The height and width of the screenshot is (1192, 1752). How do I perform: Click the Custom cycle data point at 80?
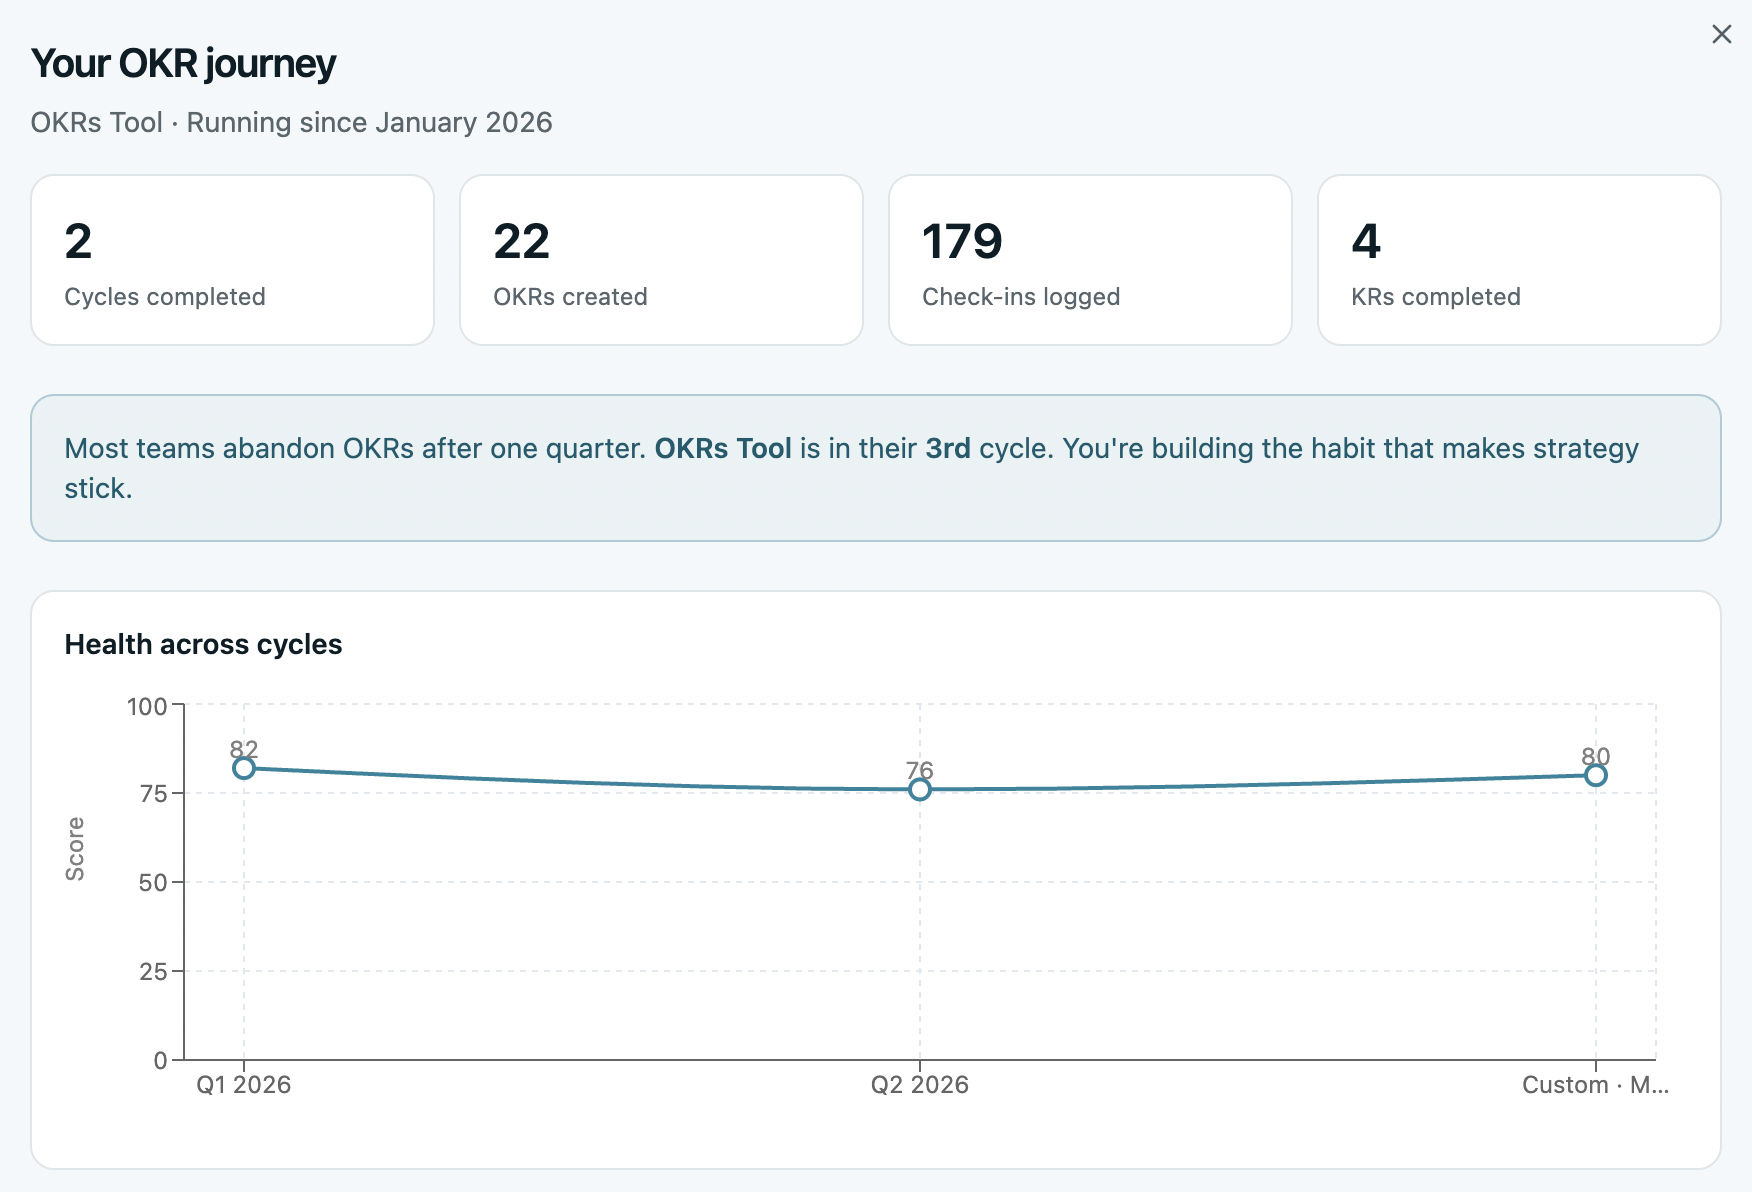[1596, 775]
